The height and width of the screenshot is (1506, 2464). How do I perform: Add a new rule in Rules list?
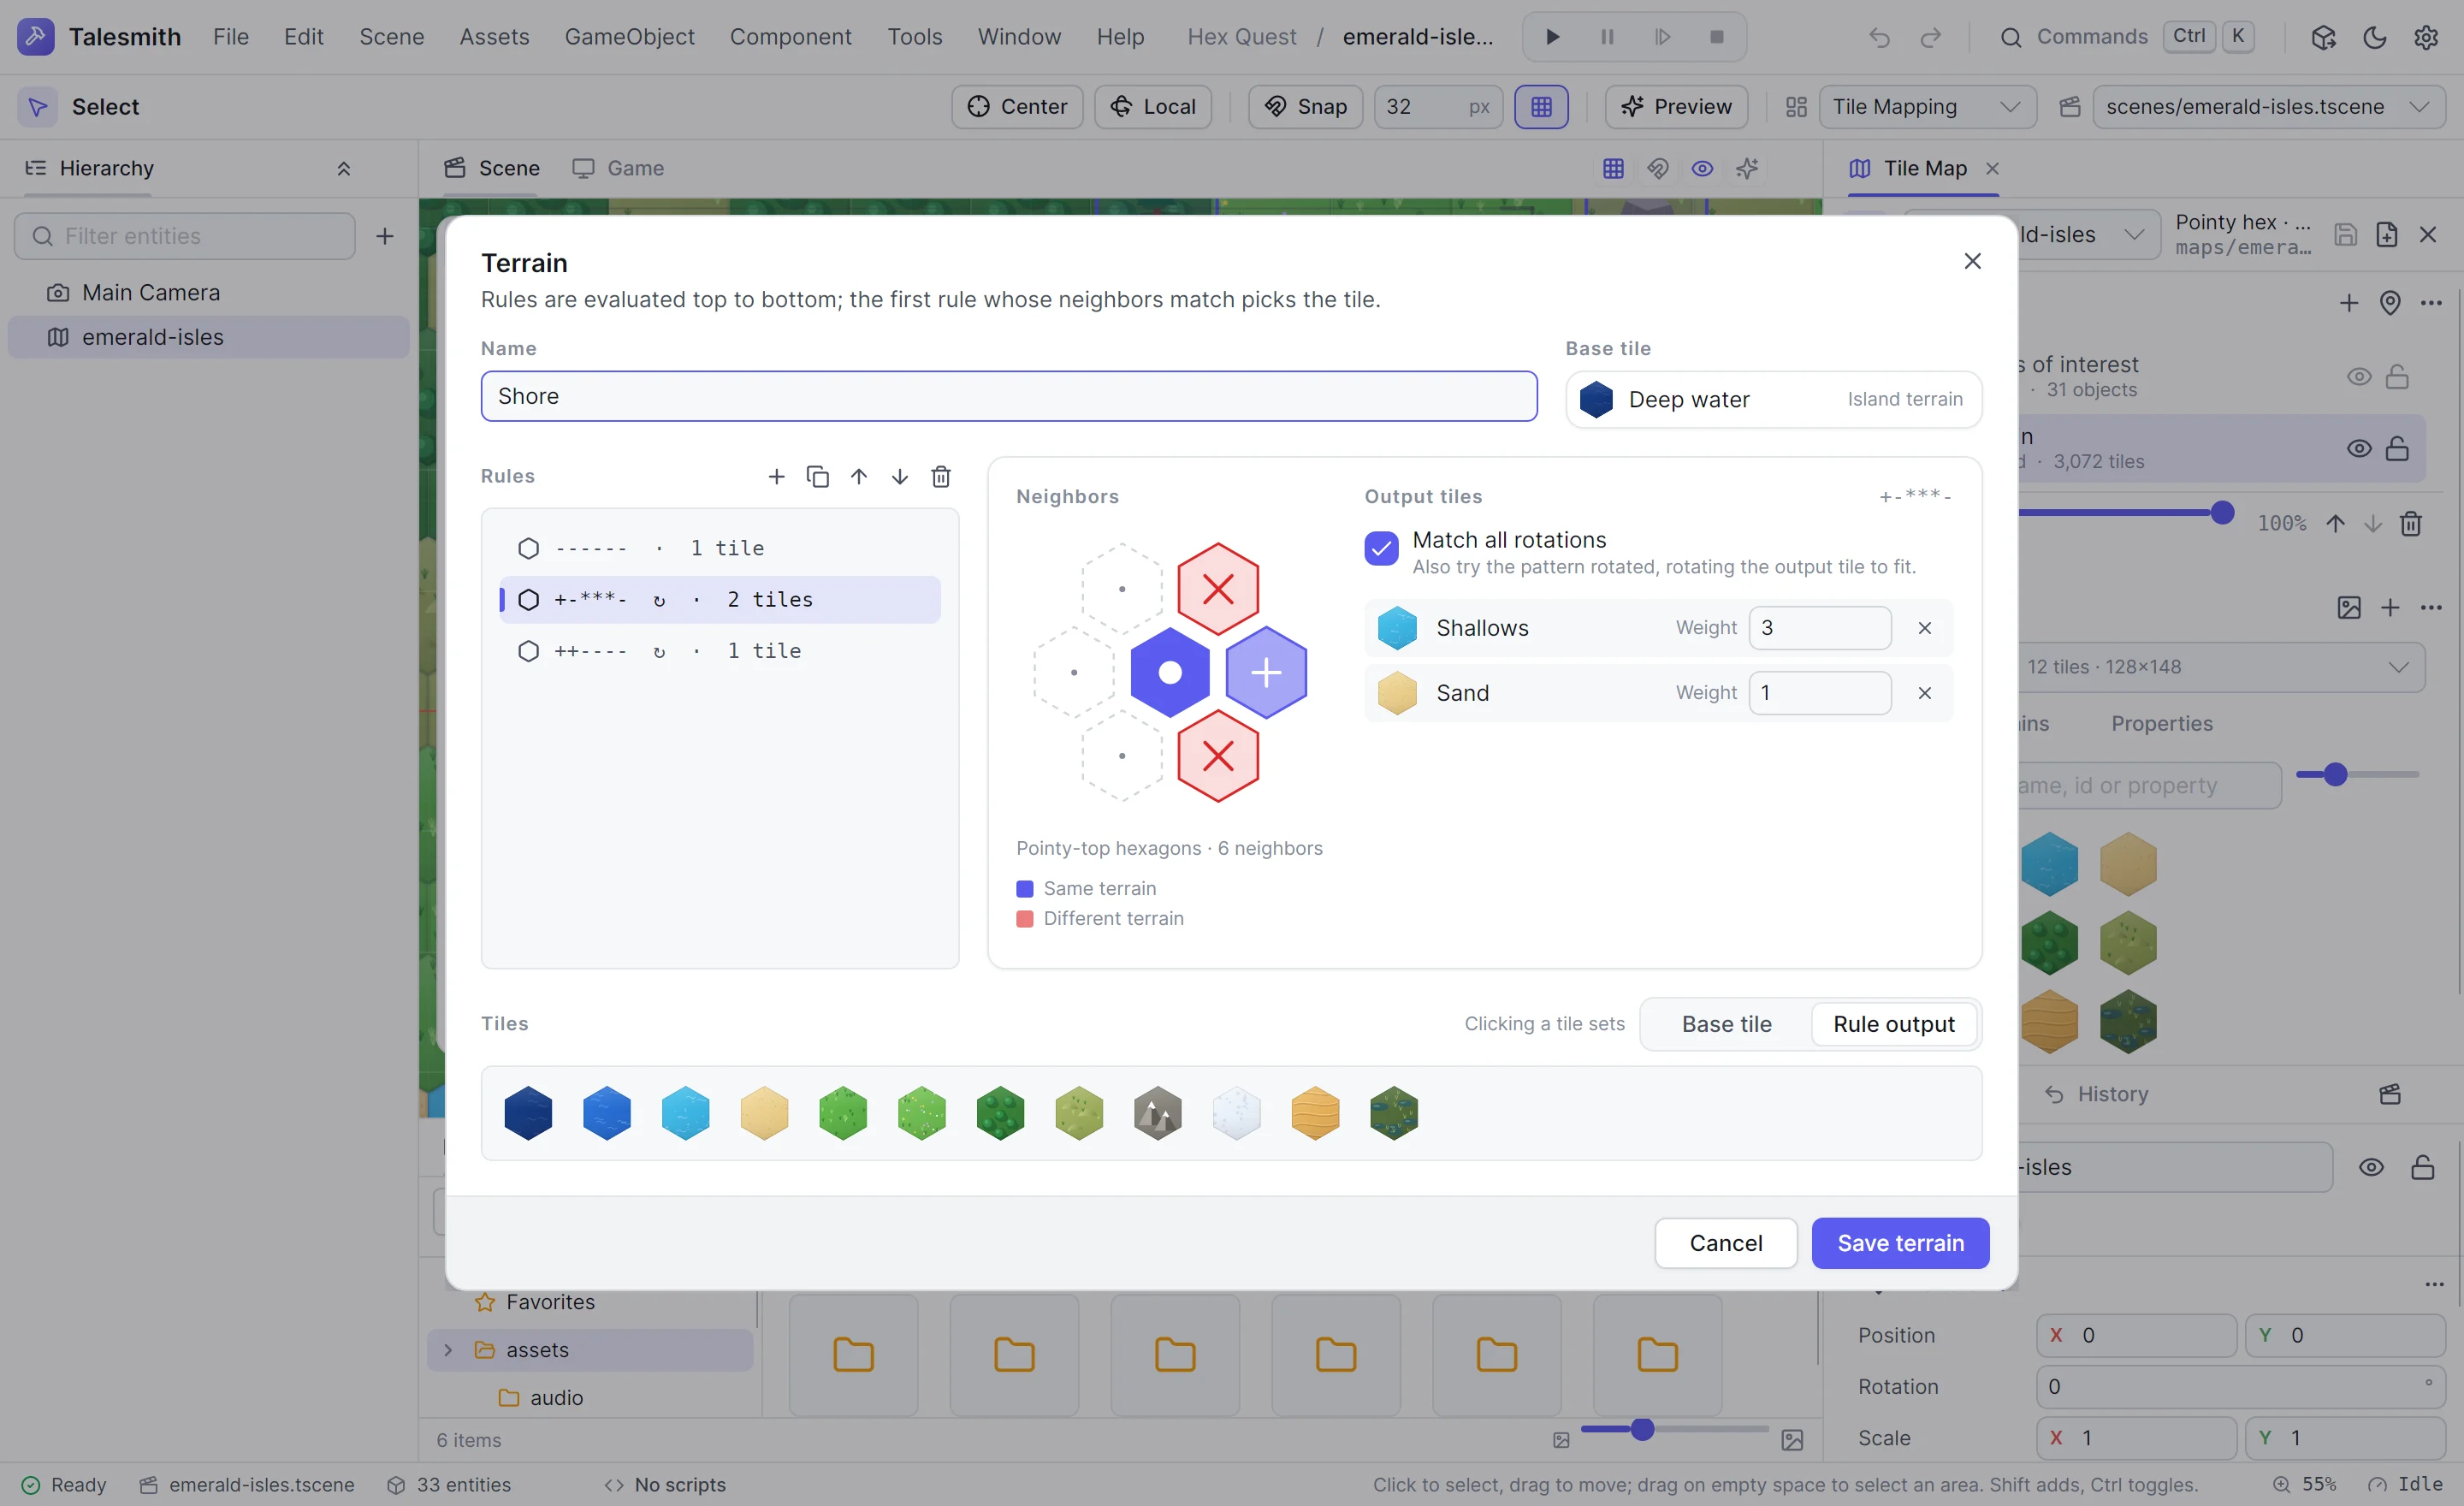[776, 477]
